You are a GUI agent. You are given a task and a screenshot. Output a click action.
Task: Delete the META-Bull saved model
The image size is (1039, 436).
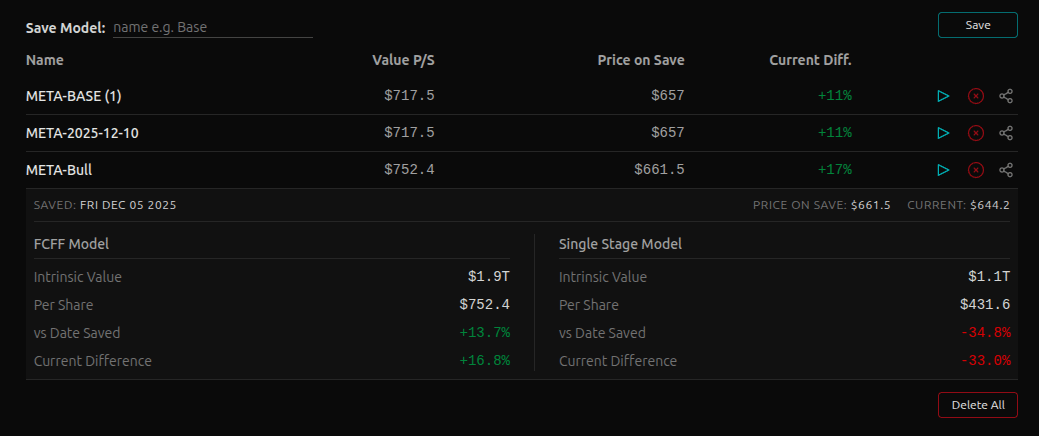pos(975,170)
